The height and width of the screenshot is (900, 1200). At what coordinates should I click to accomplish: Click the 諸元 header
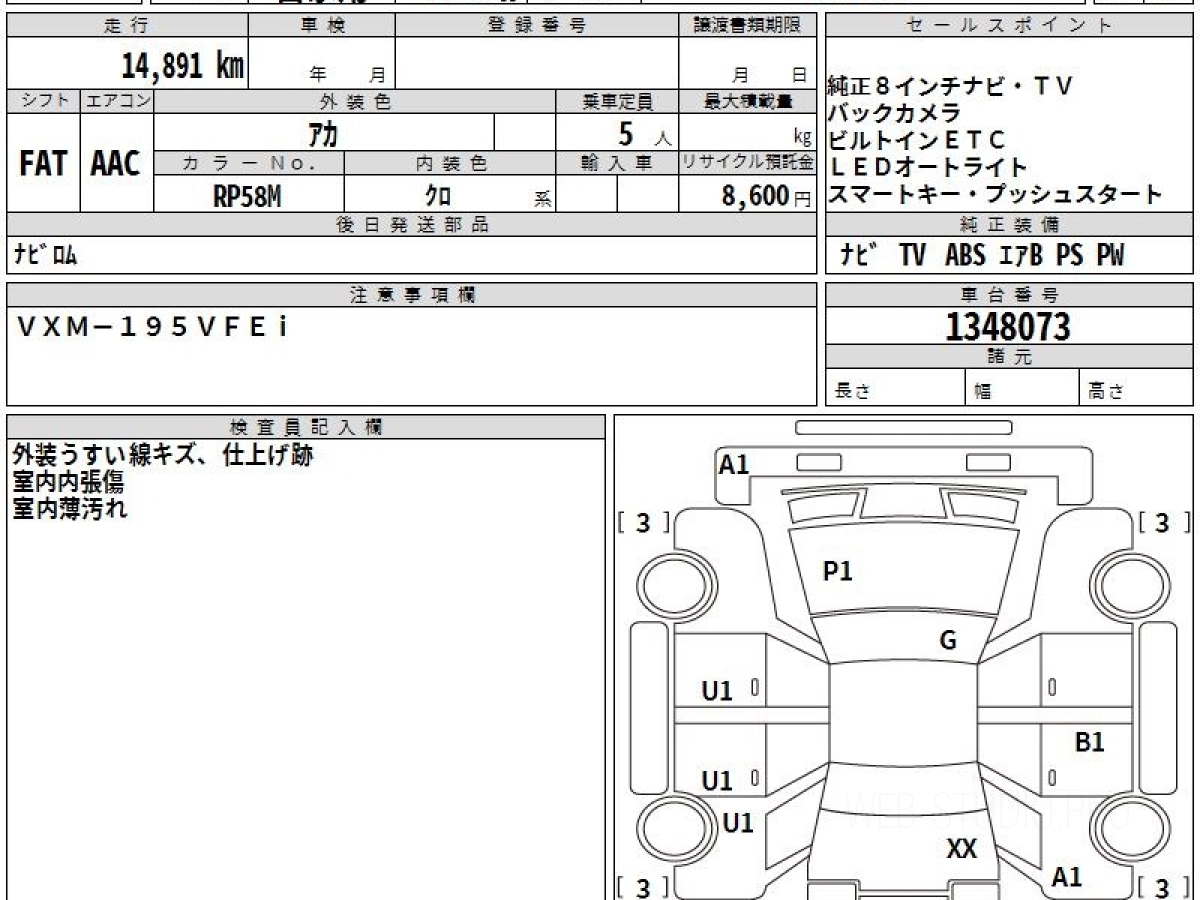pos(1009,357)
